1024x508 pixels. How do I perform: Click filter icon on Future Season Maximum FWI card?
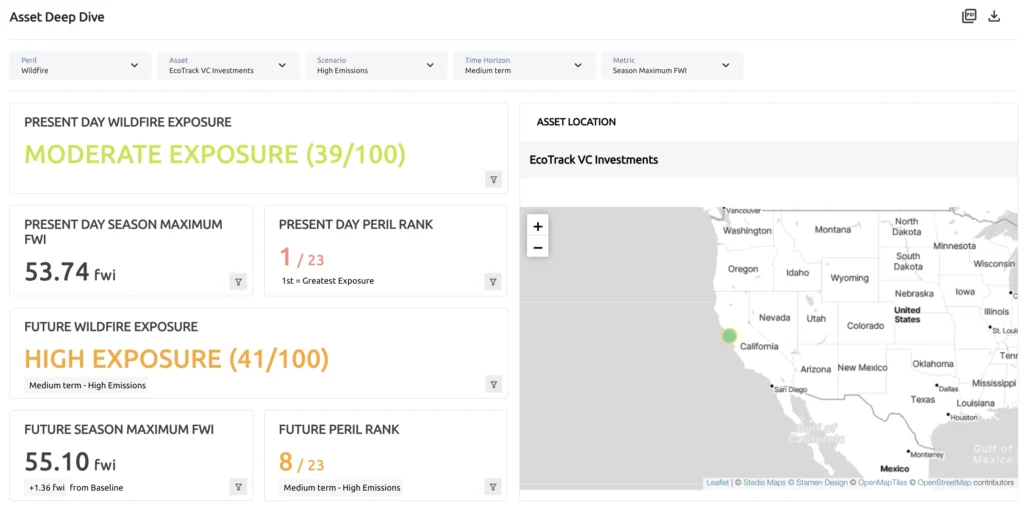click(x=238, y=487)
